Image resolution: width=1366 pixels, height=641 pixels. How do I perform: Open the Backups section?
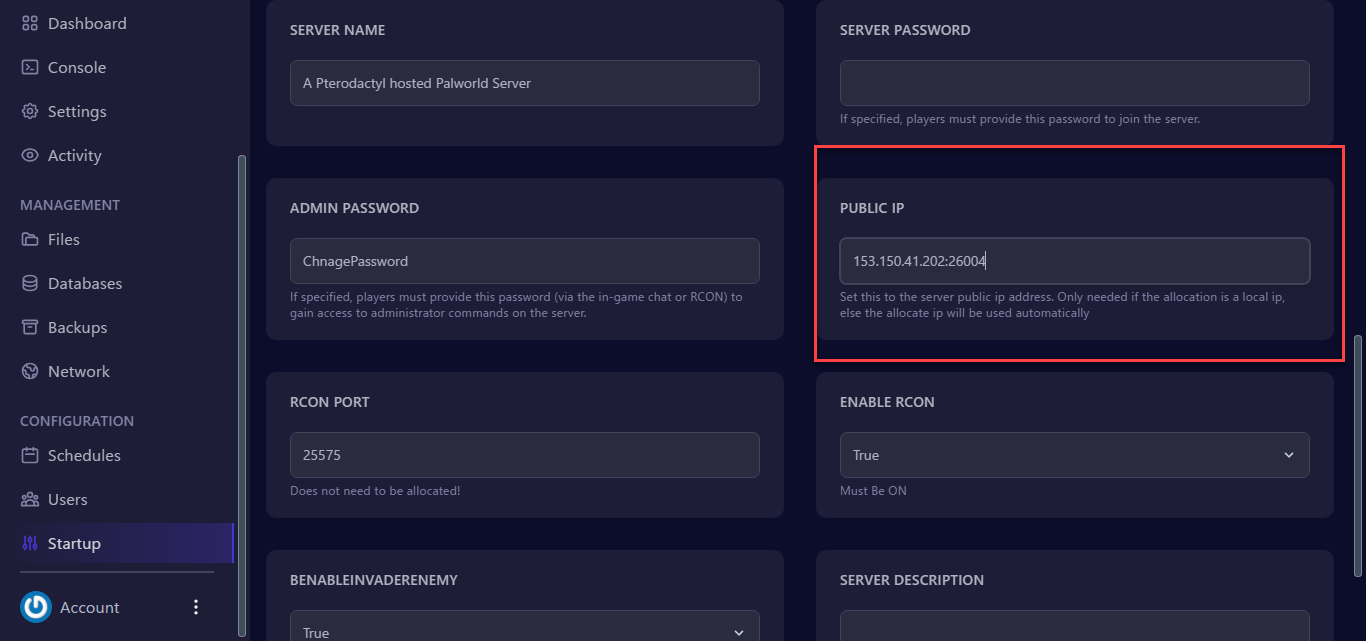pos(77,327)
